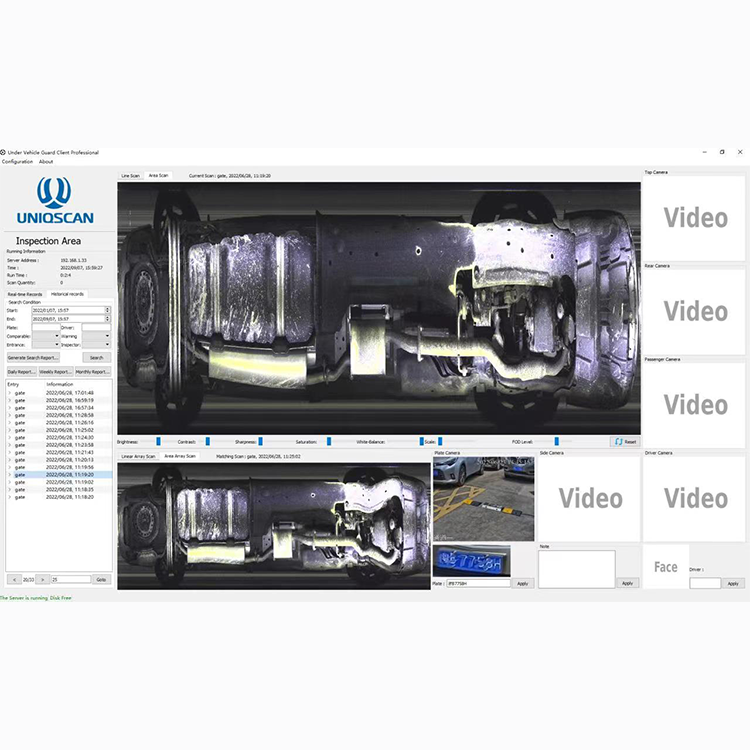Open the Entrance dropdown
The image size is (750, 750).
(x=46, y=344)
